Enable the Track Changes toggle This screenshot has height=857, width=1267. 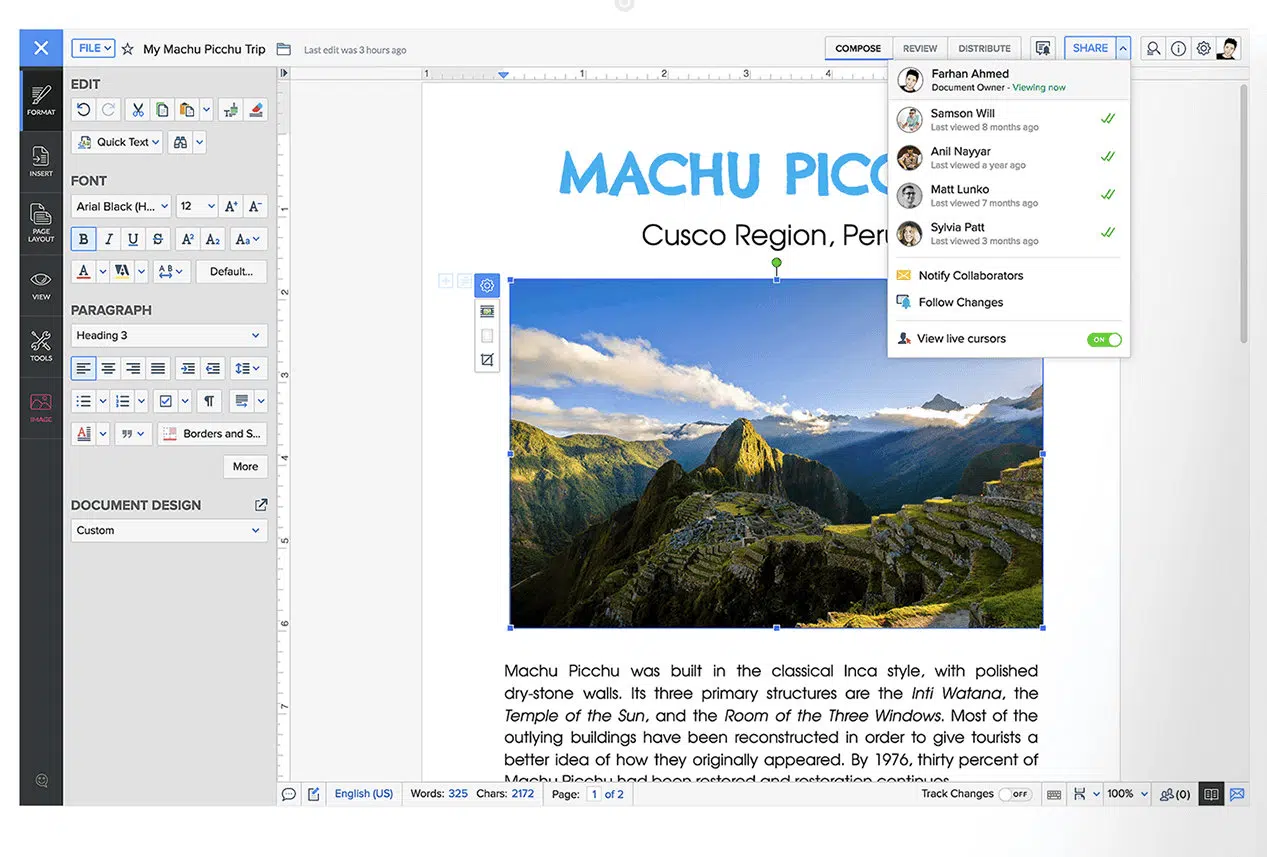tap(1015, 794)
